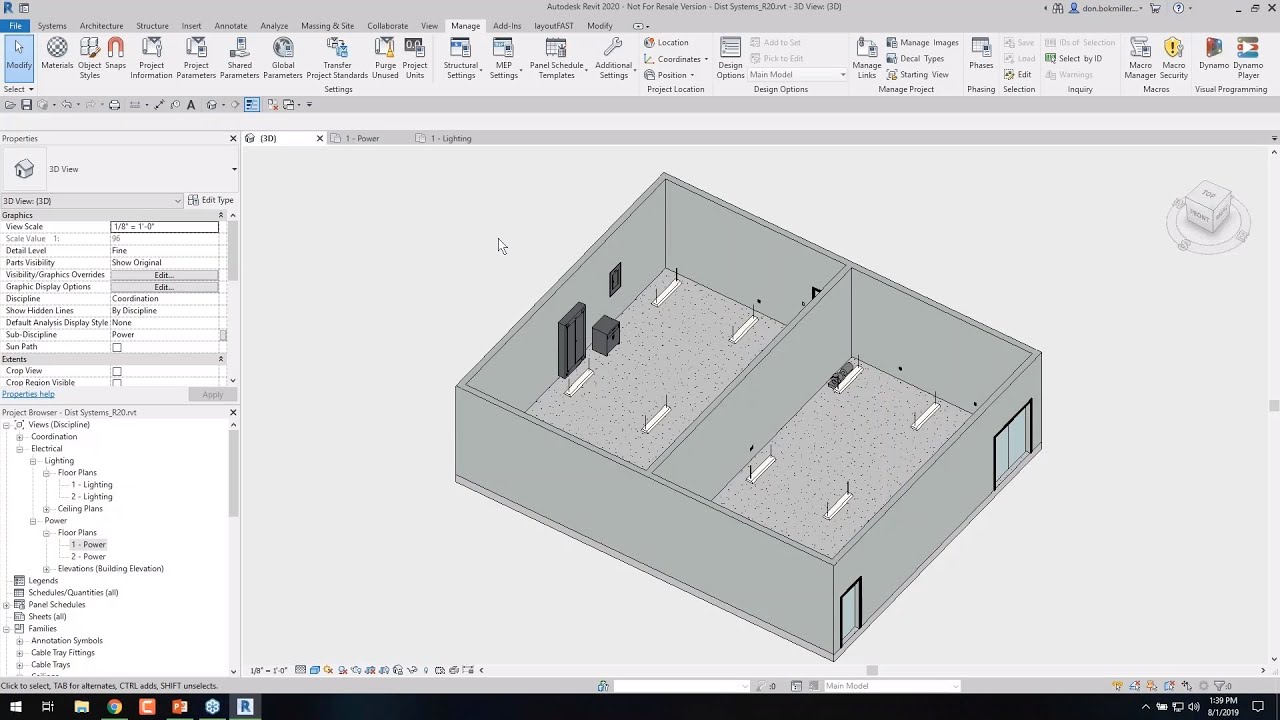Expand Elevations (Building Elevation) node
Image resolution: width=1280 pixels, height=720 pixels.
46,569
